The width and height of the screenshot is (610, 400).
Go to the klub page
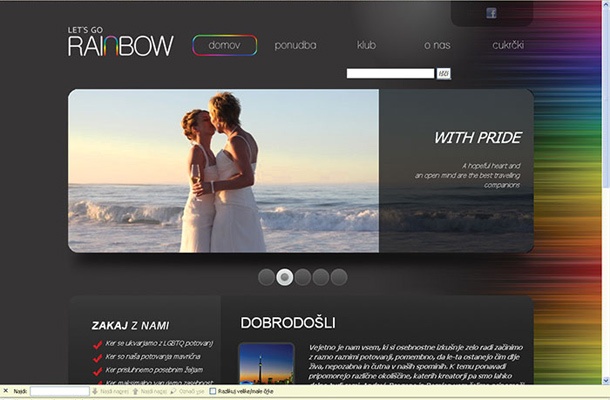(x=366, y=45)
